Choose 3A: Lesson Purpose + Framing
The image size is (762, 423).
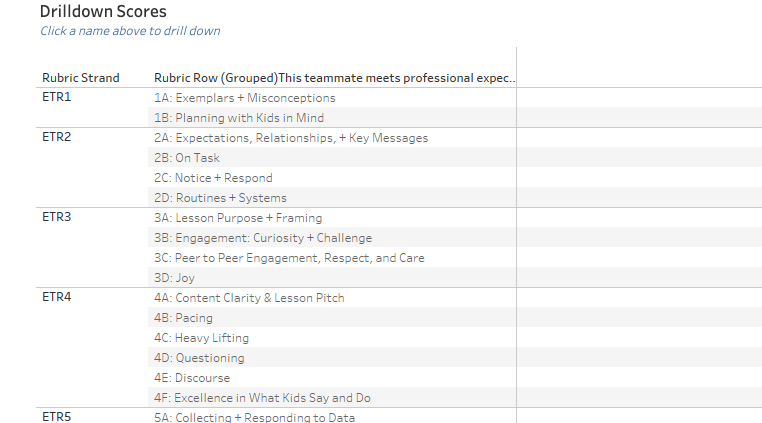pyautogui.click(x=238, y=218)
